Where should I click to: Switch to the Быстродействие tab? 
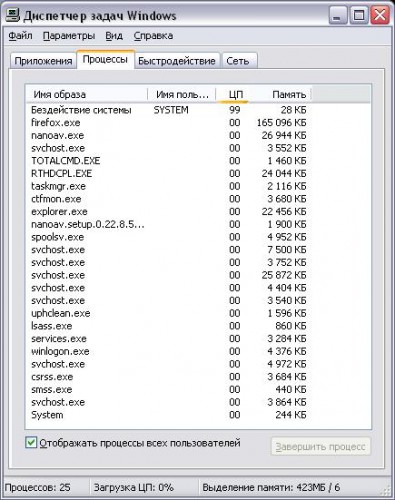pyautogui.click(x=177, y=61)
